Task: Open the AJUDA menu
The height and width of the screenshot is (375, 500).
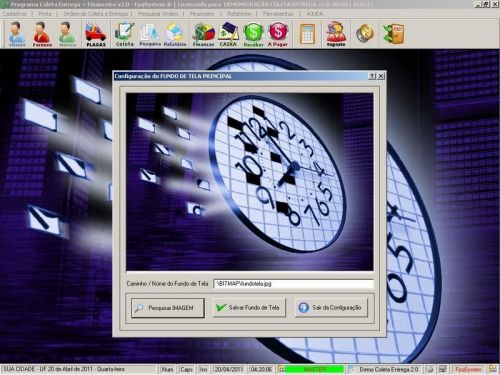Action: (314, 14)
